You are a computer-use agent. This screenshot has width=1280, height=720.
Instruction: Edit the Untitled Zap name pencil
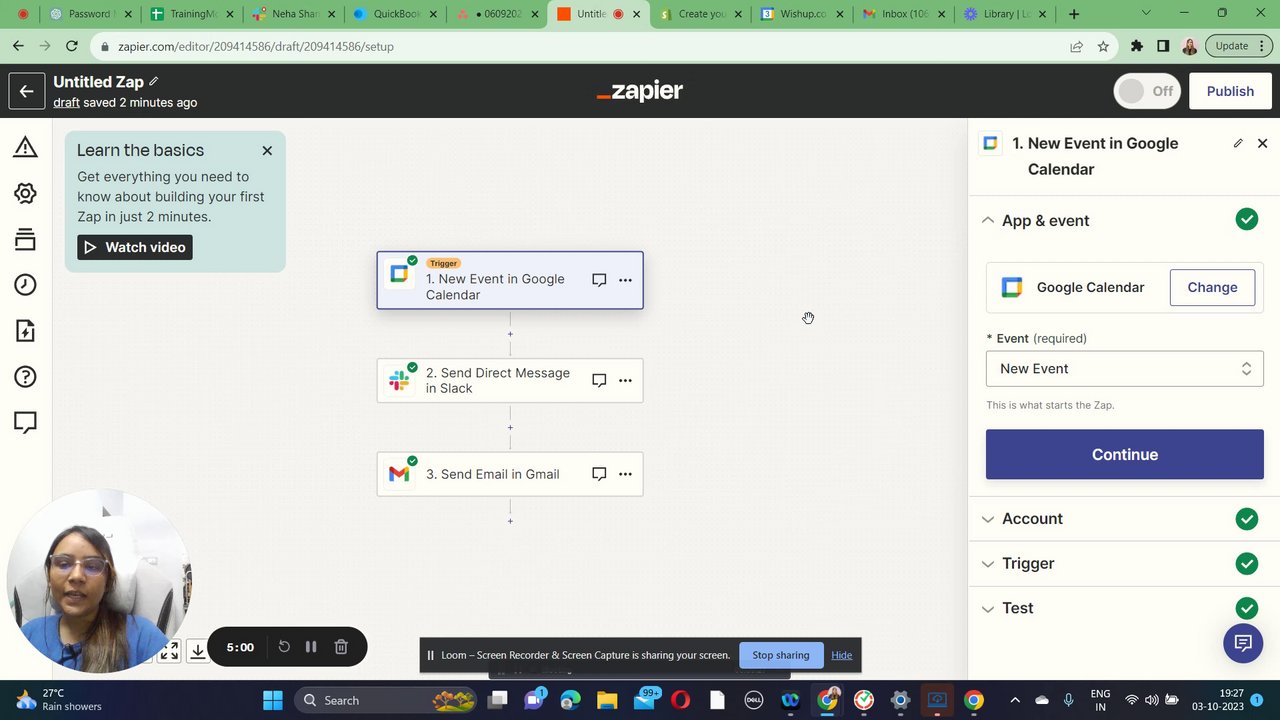pyautogui.click(x=154, y=82)
